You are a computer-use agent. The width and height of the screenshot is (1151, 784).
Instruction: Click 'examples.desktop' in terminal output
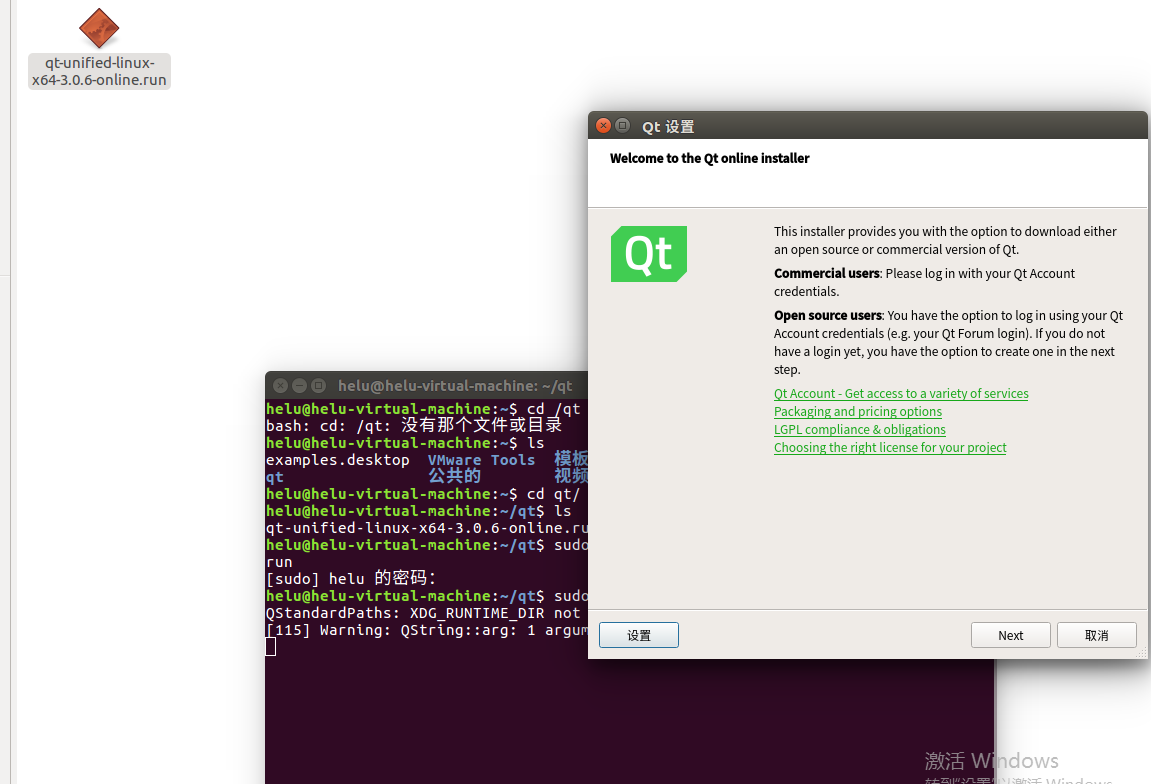pos(338,460)
